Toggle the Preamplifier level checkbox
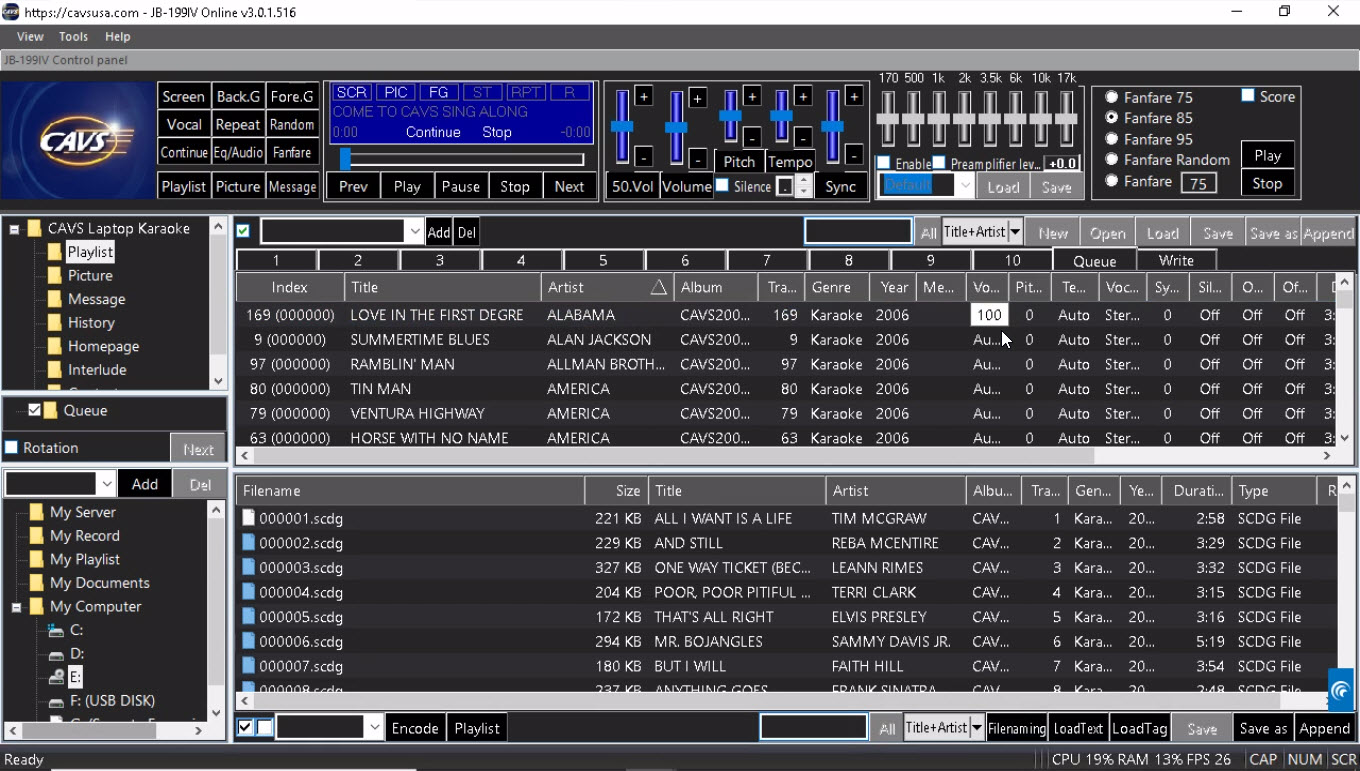1360x771 pixels. point(939,163)
